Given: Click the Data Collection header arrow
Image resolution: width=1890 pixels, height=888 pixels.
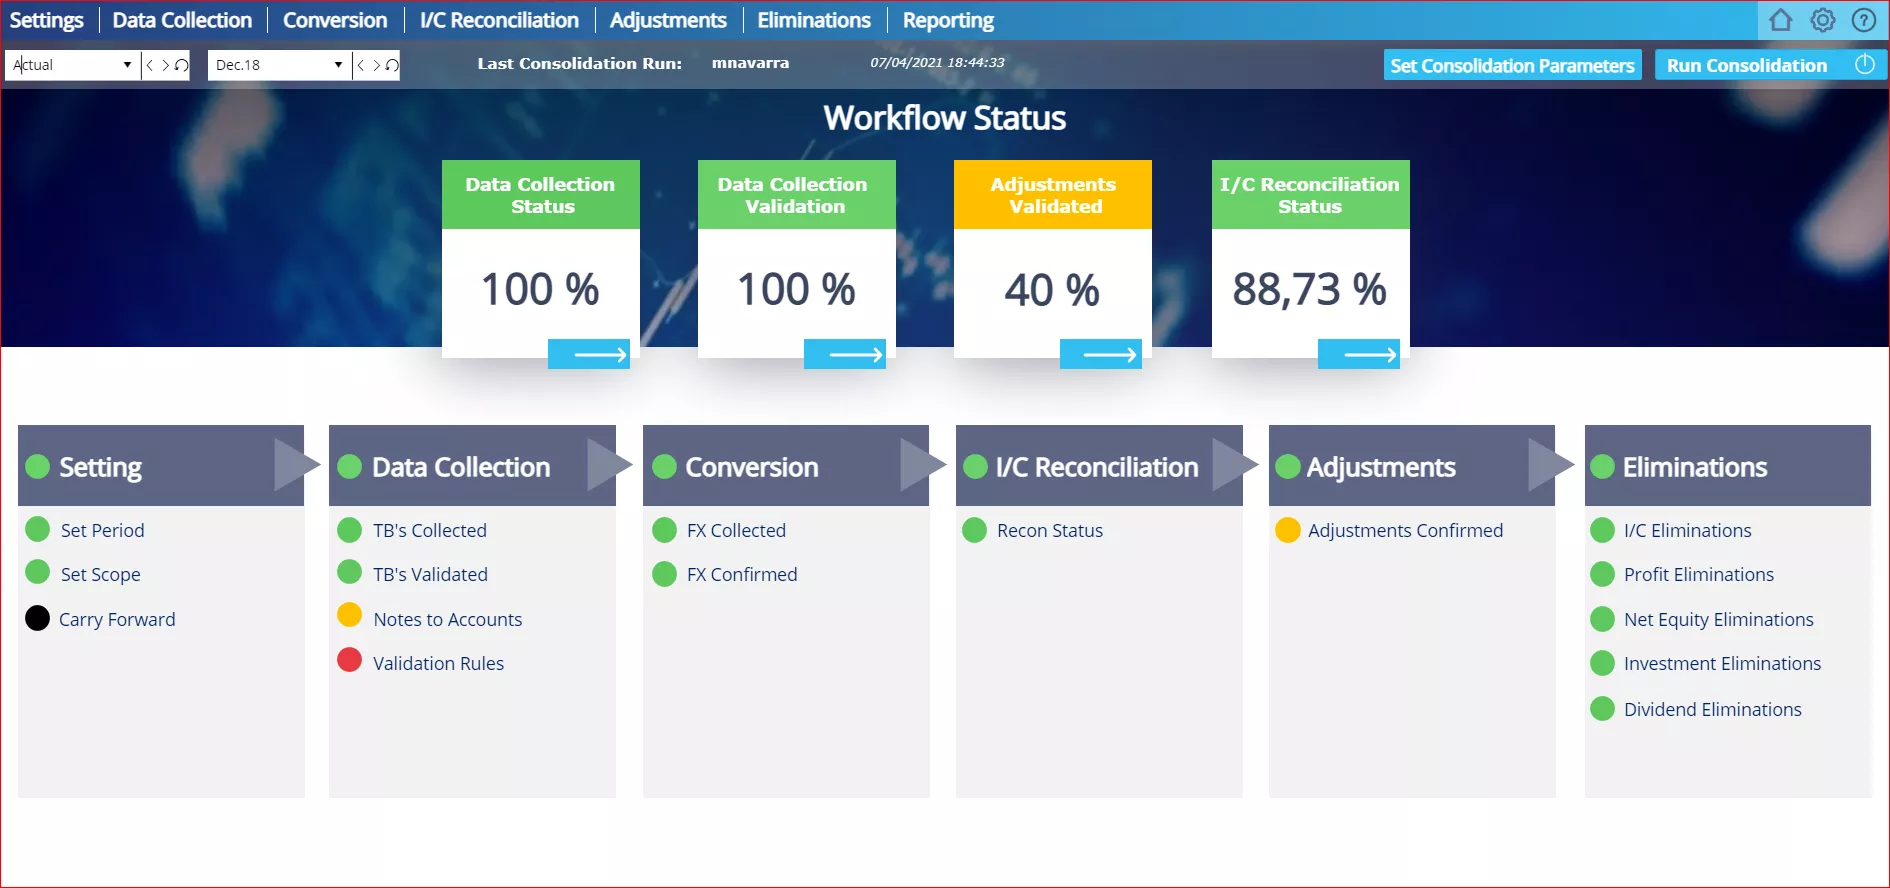Looking at the screenshot, I should click(x=609, y=464).
